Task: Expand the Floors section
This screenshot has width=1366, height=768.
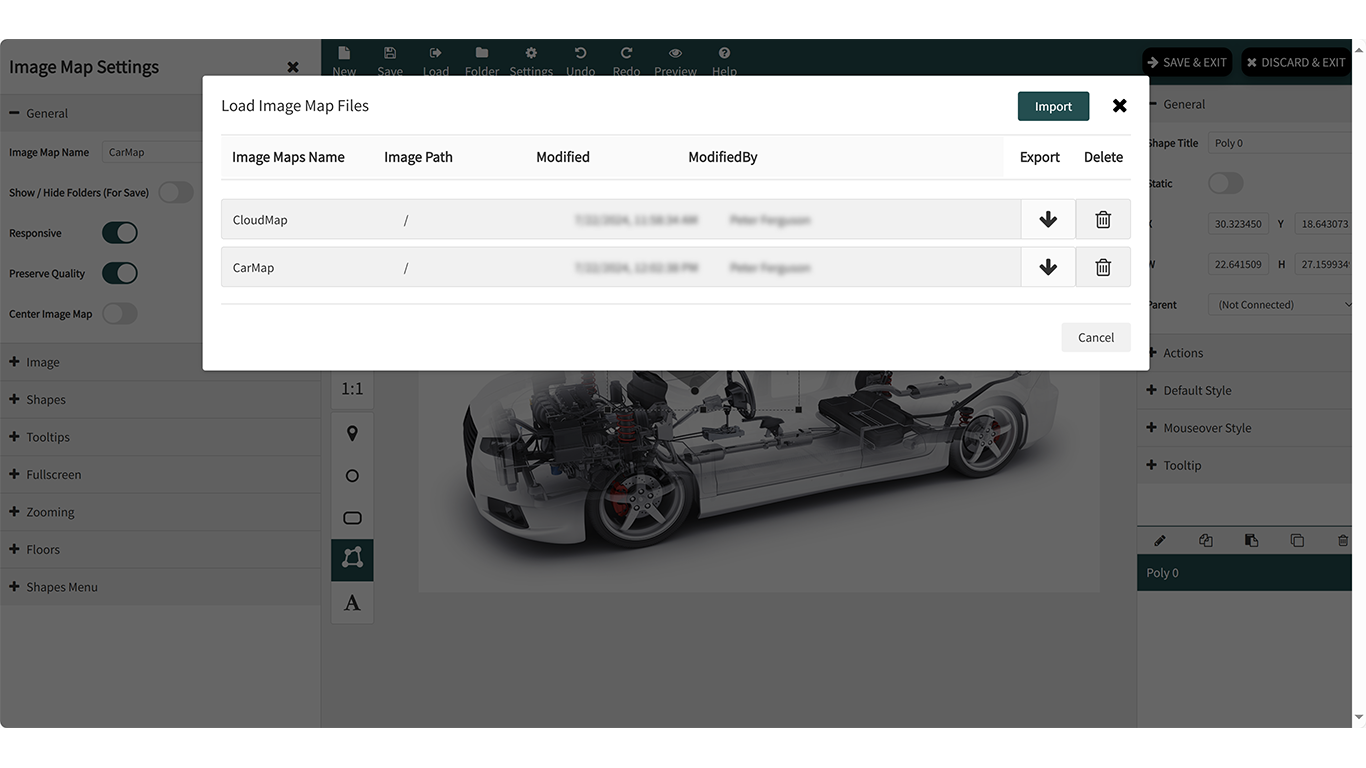Action: (160, 549)
